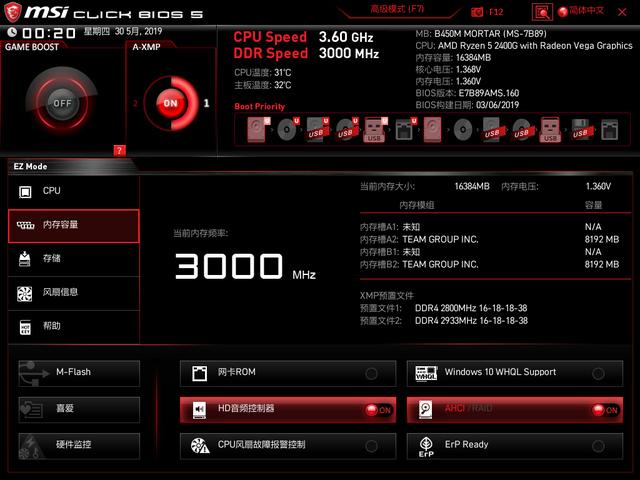Click the MB: B450M MORTAR (MS-7B89) line
This screenshot has width=640, height=480.
[x=481, y=33]
